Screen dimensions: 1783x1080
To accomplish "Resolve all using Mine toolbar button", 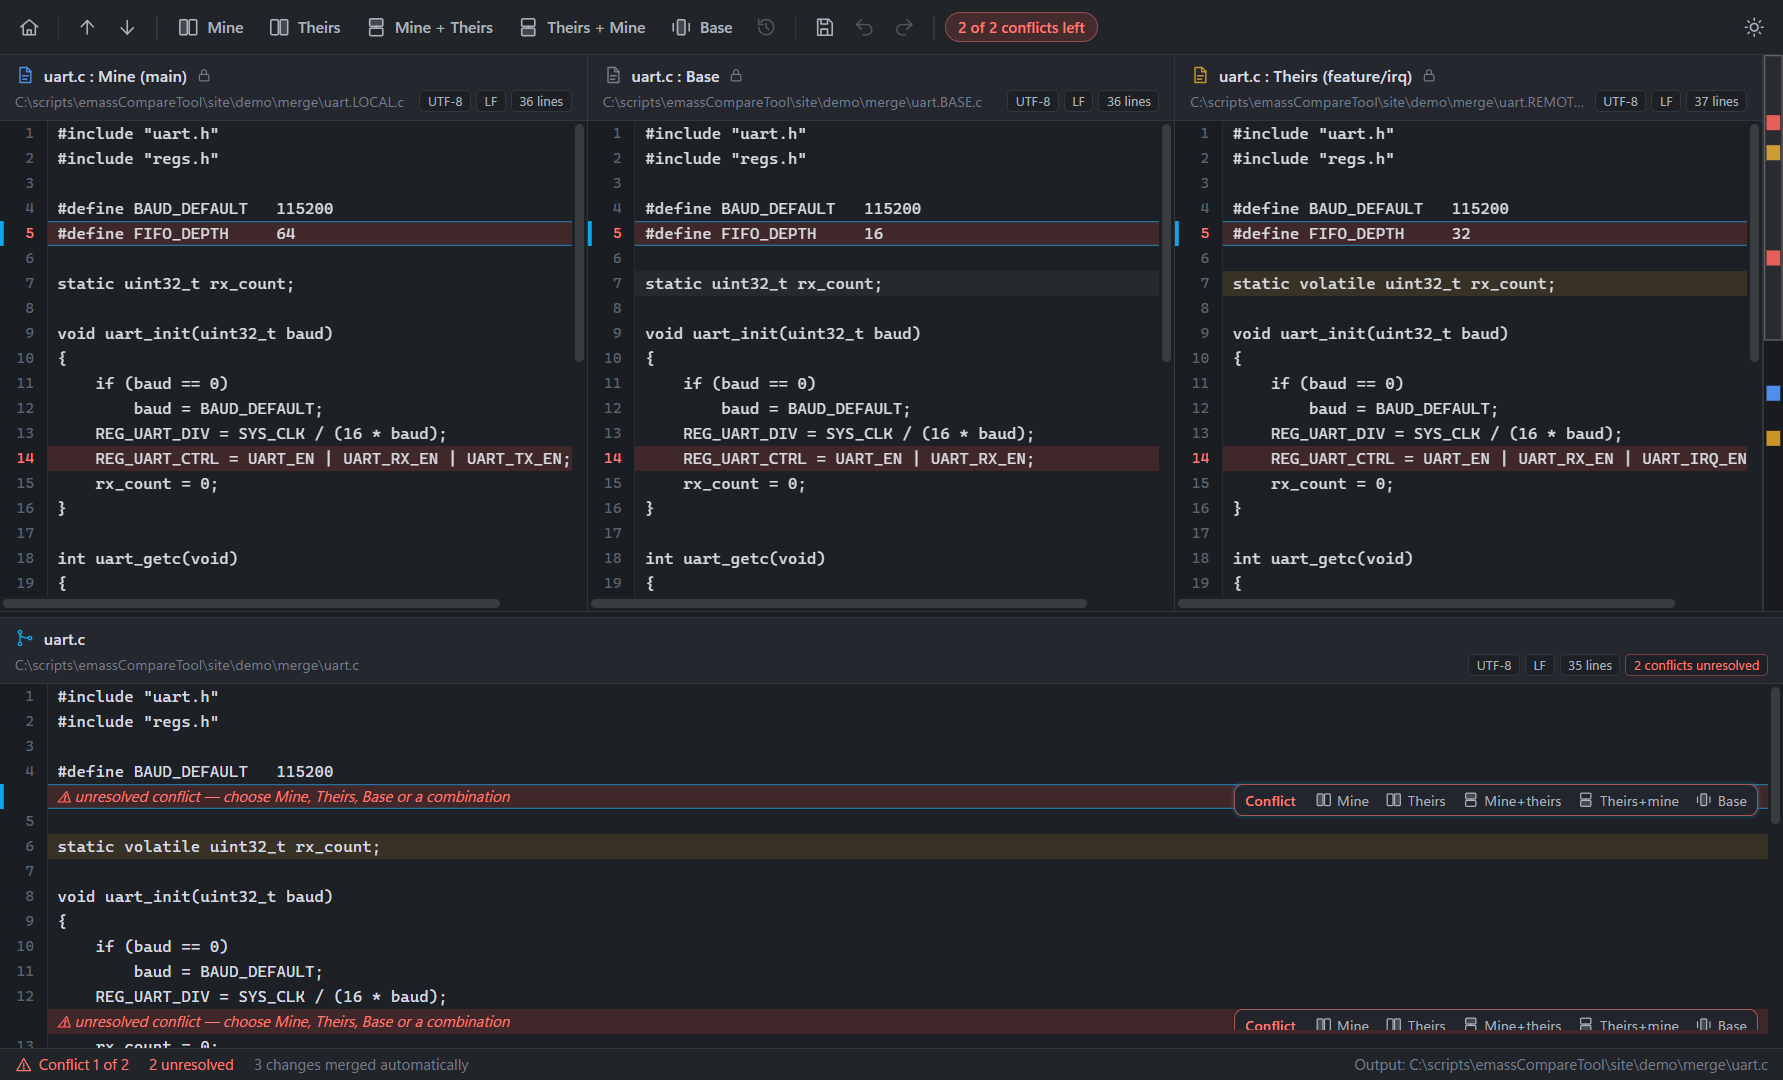I will (211, 27).
